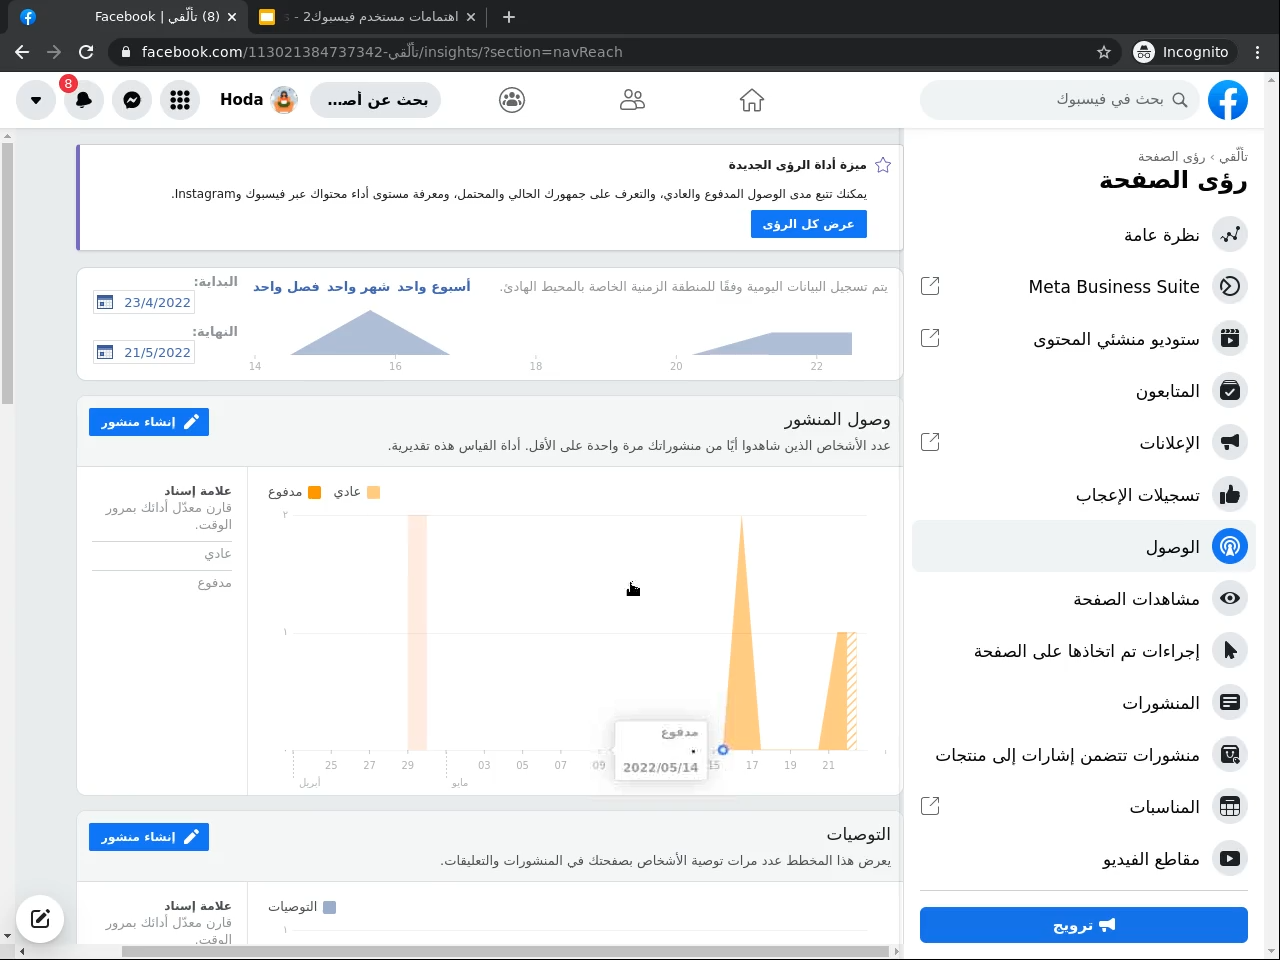Reload the page in browser
The height and width of the screenshot is (960, 1280).
(86, 52)
